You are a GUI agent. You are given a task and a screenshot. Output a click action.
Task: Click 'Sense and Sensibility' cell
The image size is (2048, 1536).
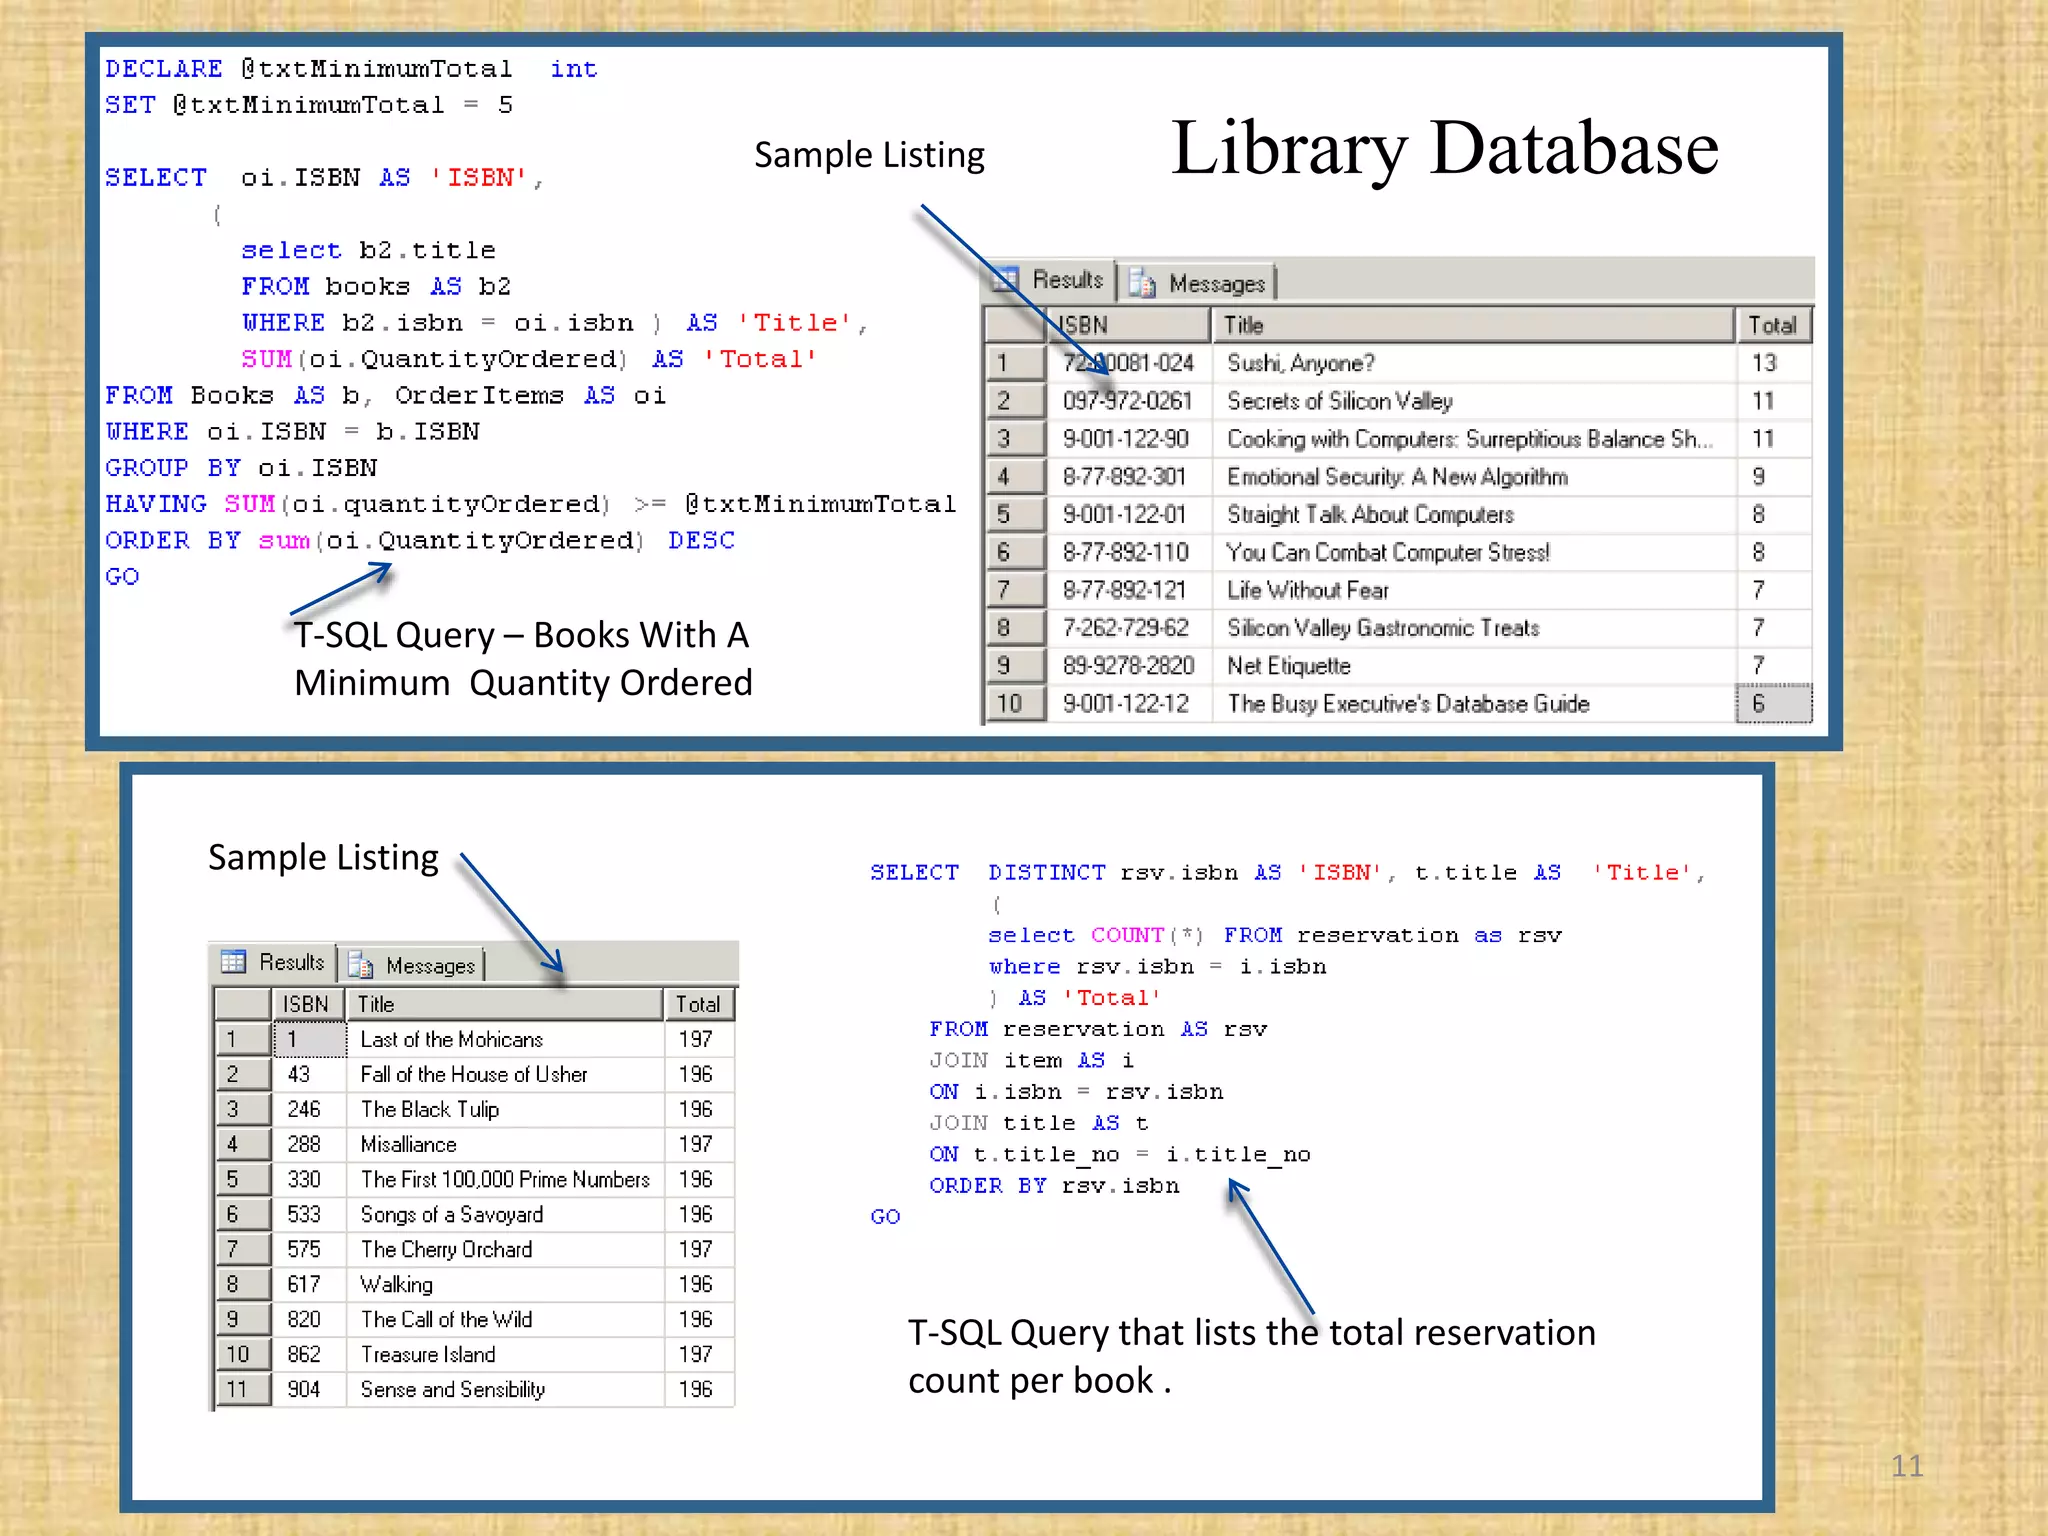point(505,1390)
